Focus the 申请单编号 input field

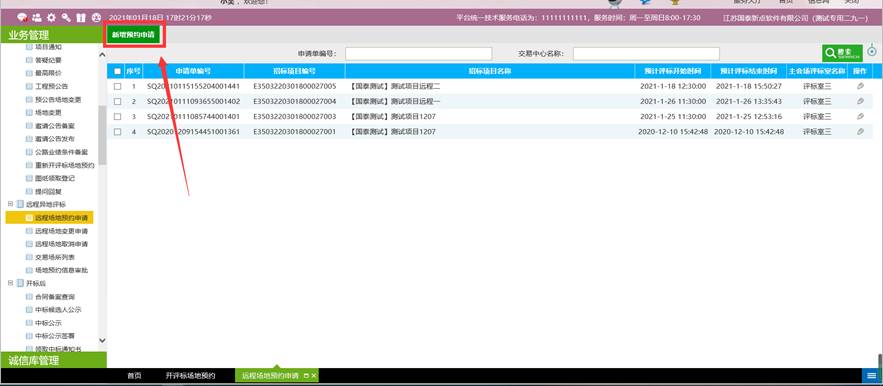[x=418, y=54]
